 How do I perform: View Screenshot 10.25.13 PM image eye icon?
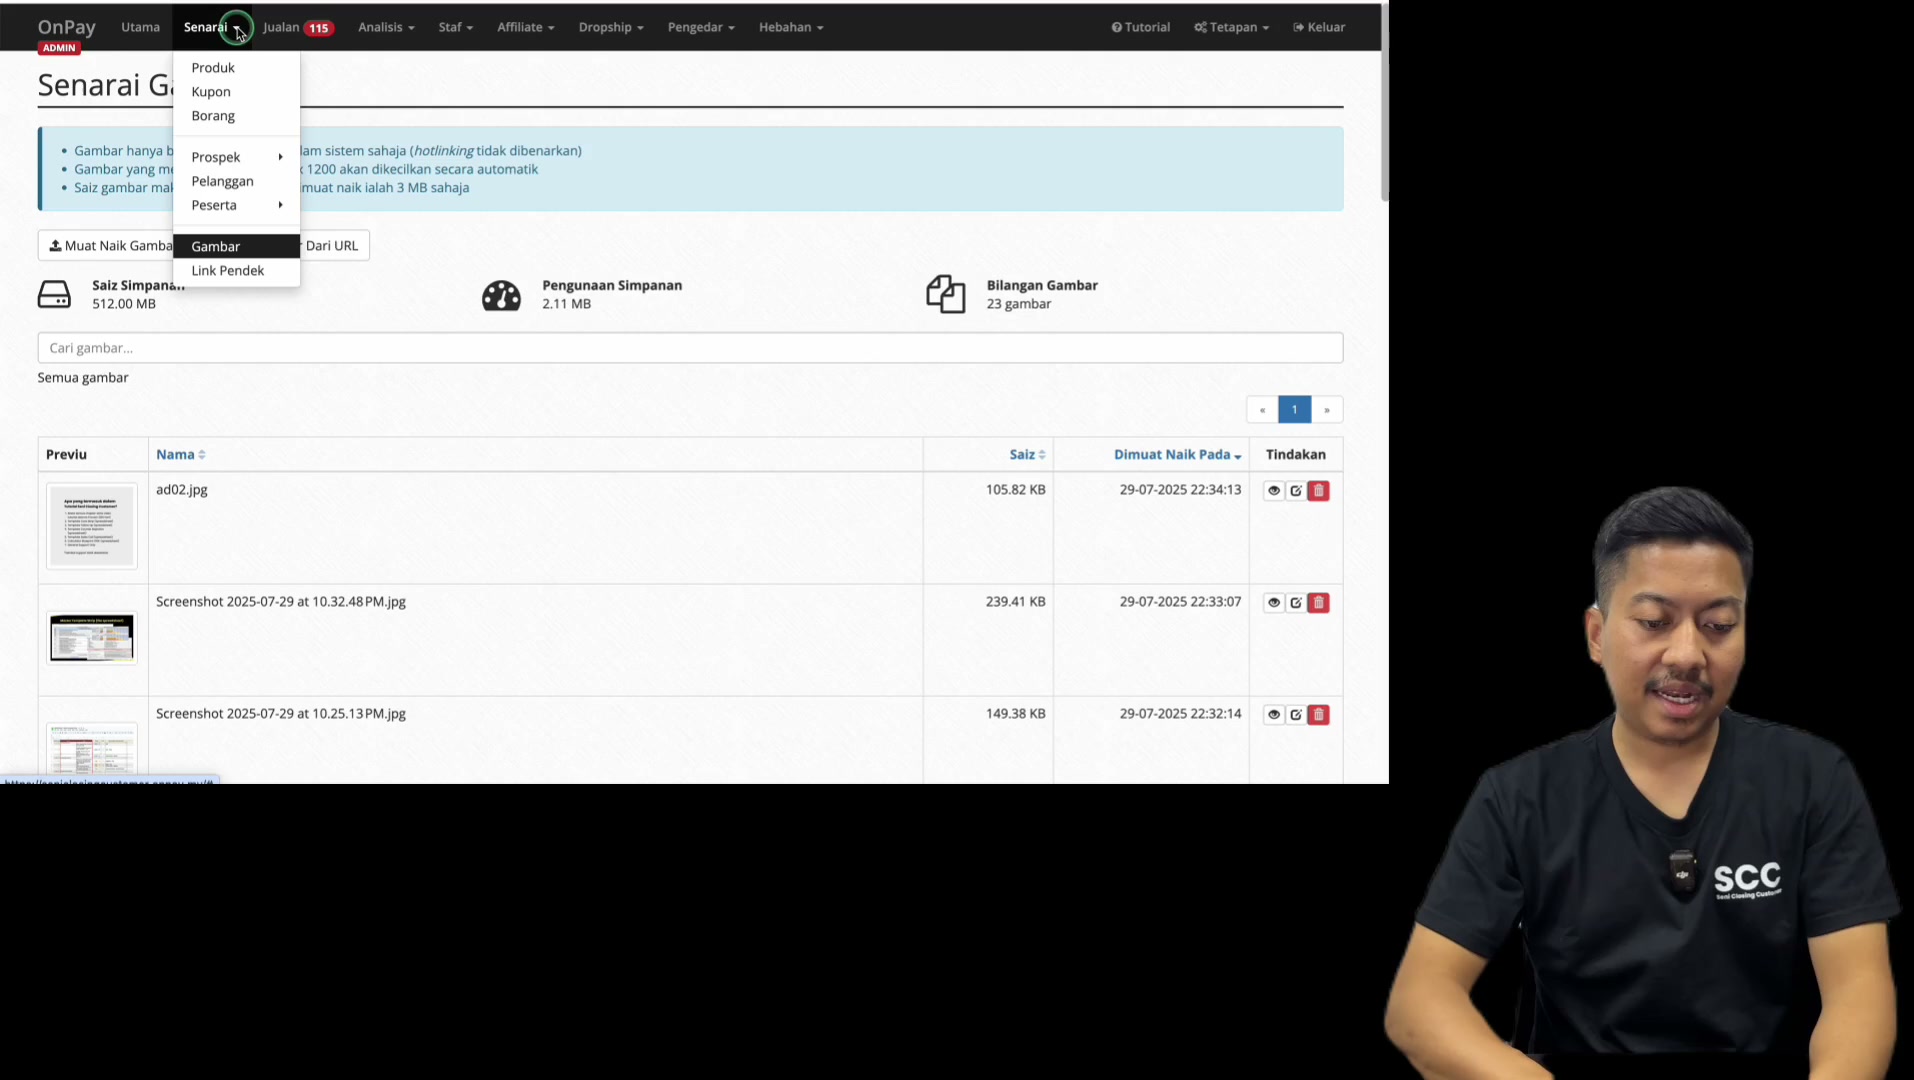tap(1273, 715)
